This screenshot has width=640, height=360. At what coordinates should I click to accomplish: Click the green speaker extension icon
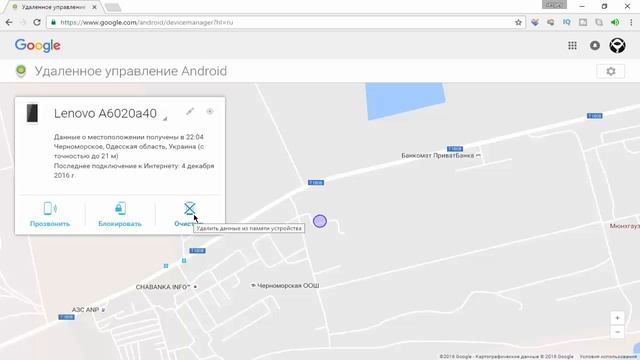tap(615, 22)
